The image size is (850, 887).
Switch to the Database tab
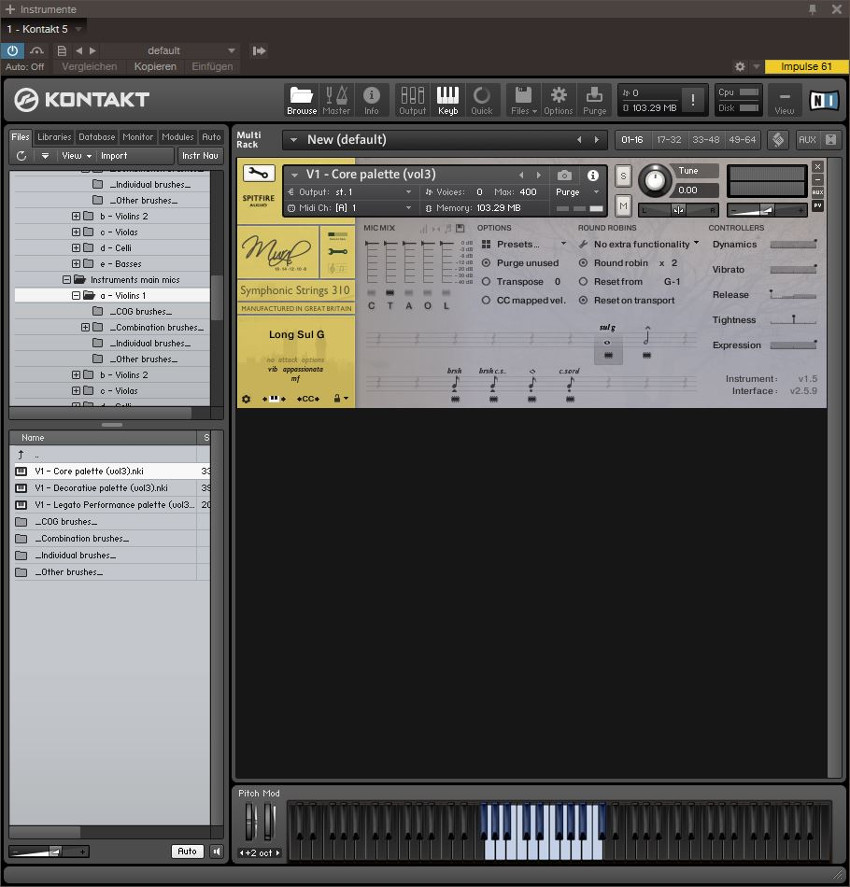click(96, 137)
